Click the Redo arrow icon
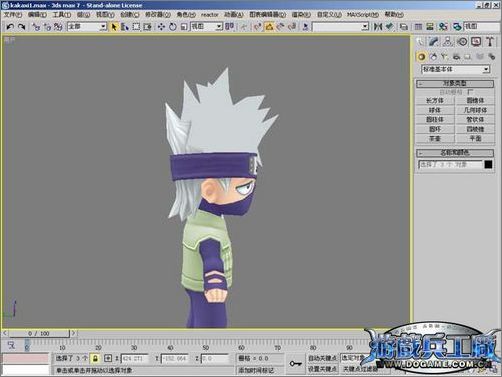502x377 pixels. (x=22, y=27)
